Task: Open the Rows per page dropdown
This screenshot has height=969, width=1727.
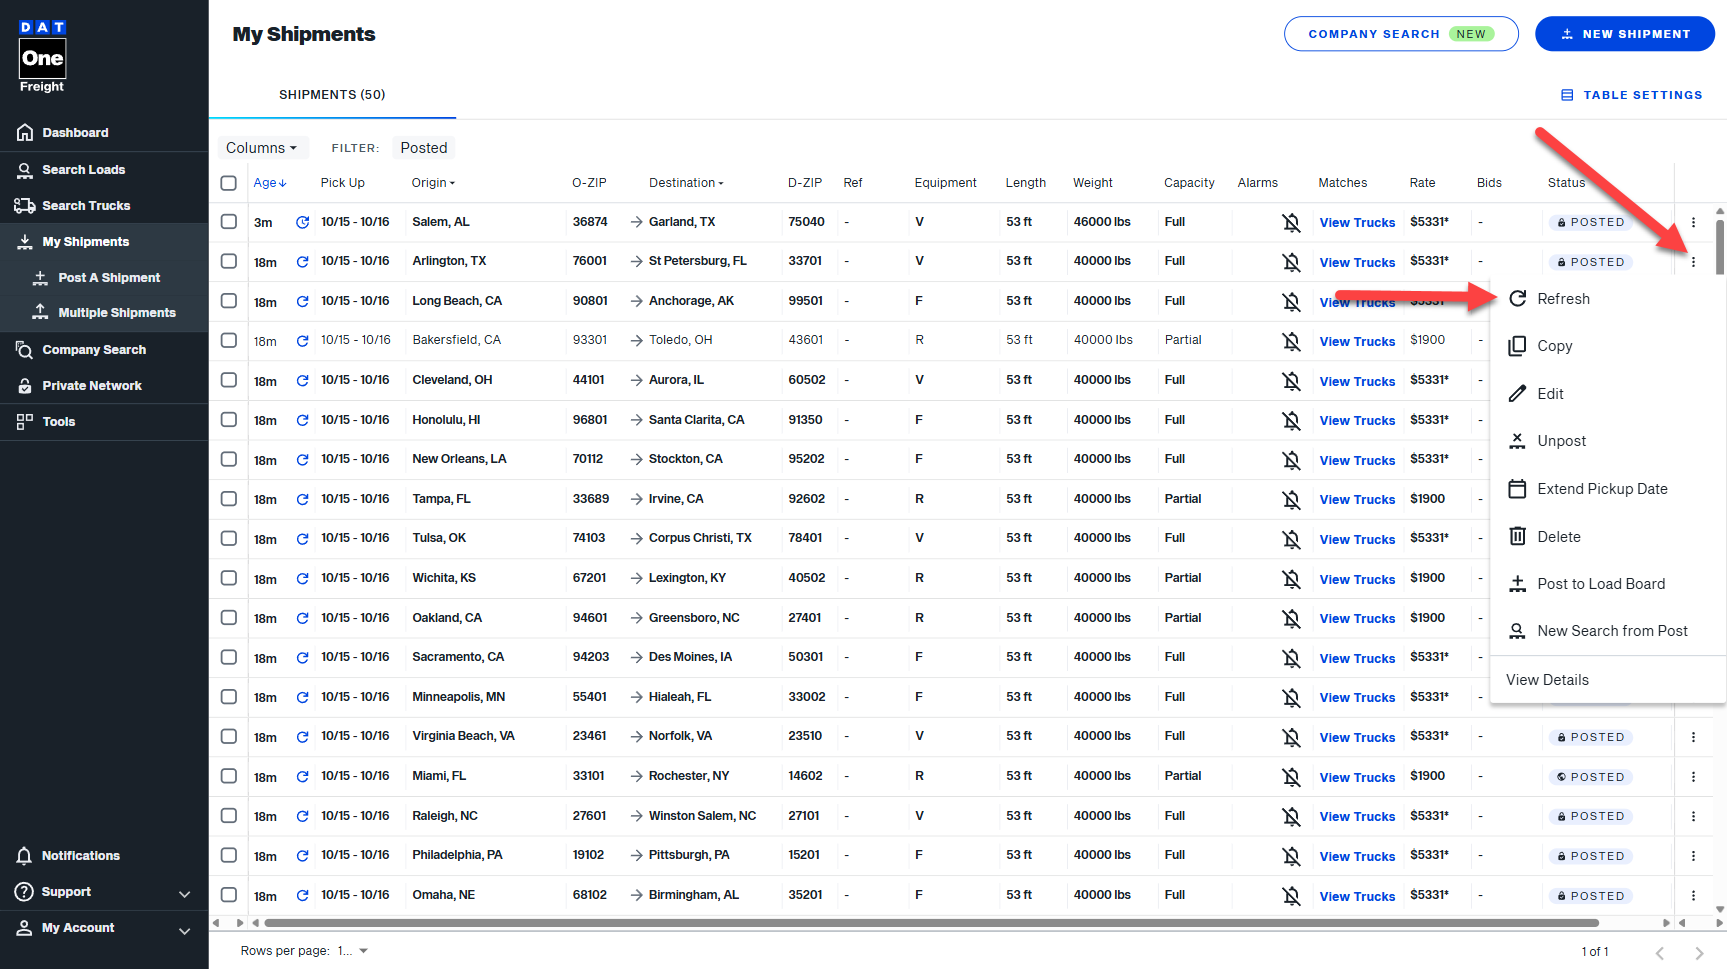Action: click(353, 951)
